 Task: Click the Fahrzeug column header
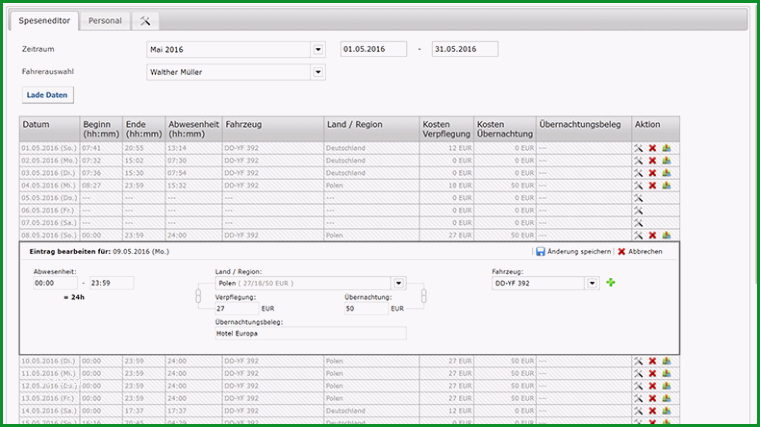(x=273, y=129)
